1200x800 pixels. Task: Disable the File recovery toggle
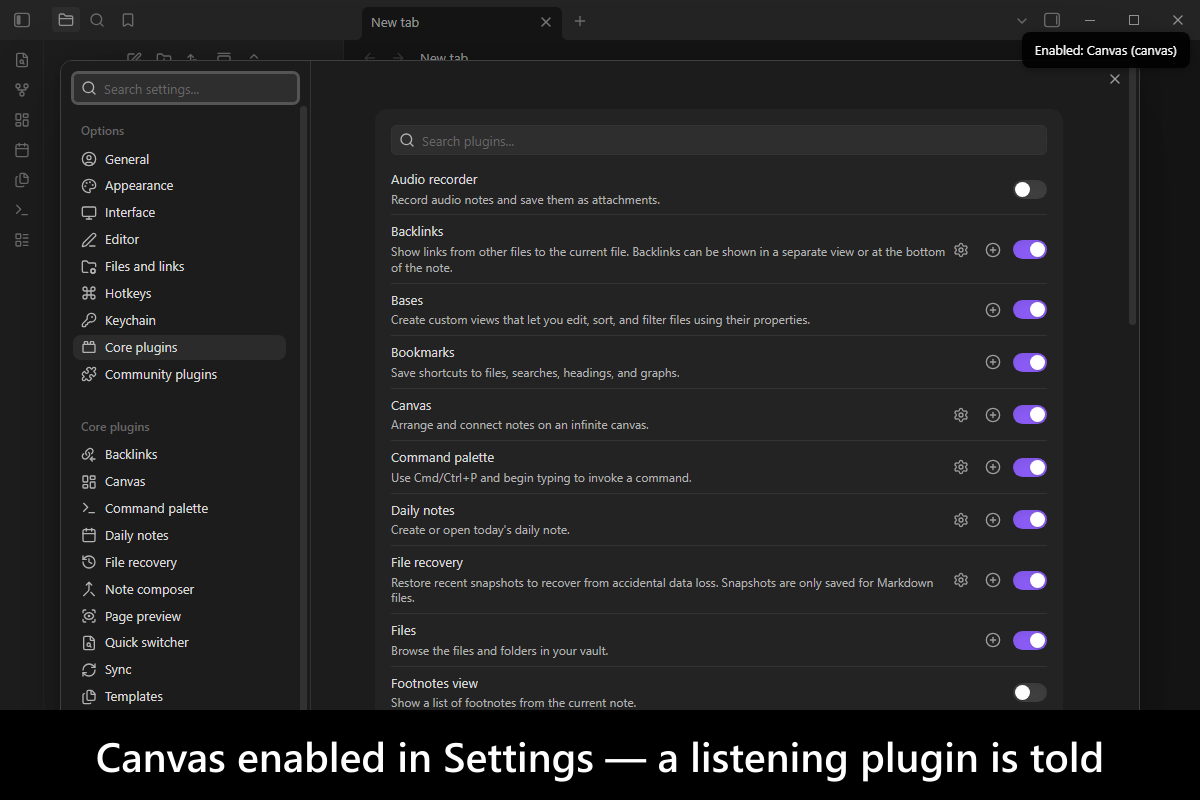click(x=1030, y=580)
